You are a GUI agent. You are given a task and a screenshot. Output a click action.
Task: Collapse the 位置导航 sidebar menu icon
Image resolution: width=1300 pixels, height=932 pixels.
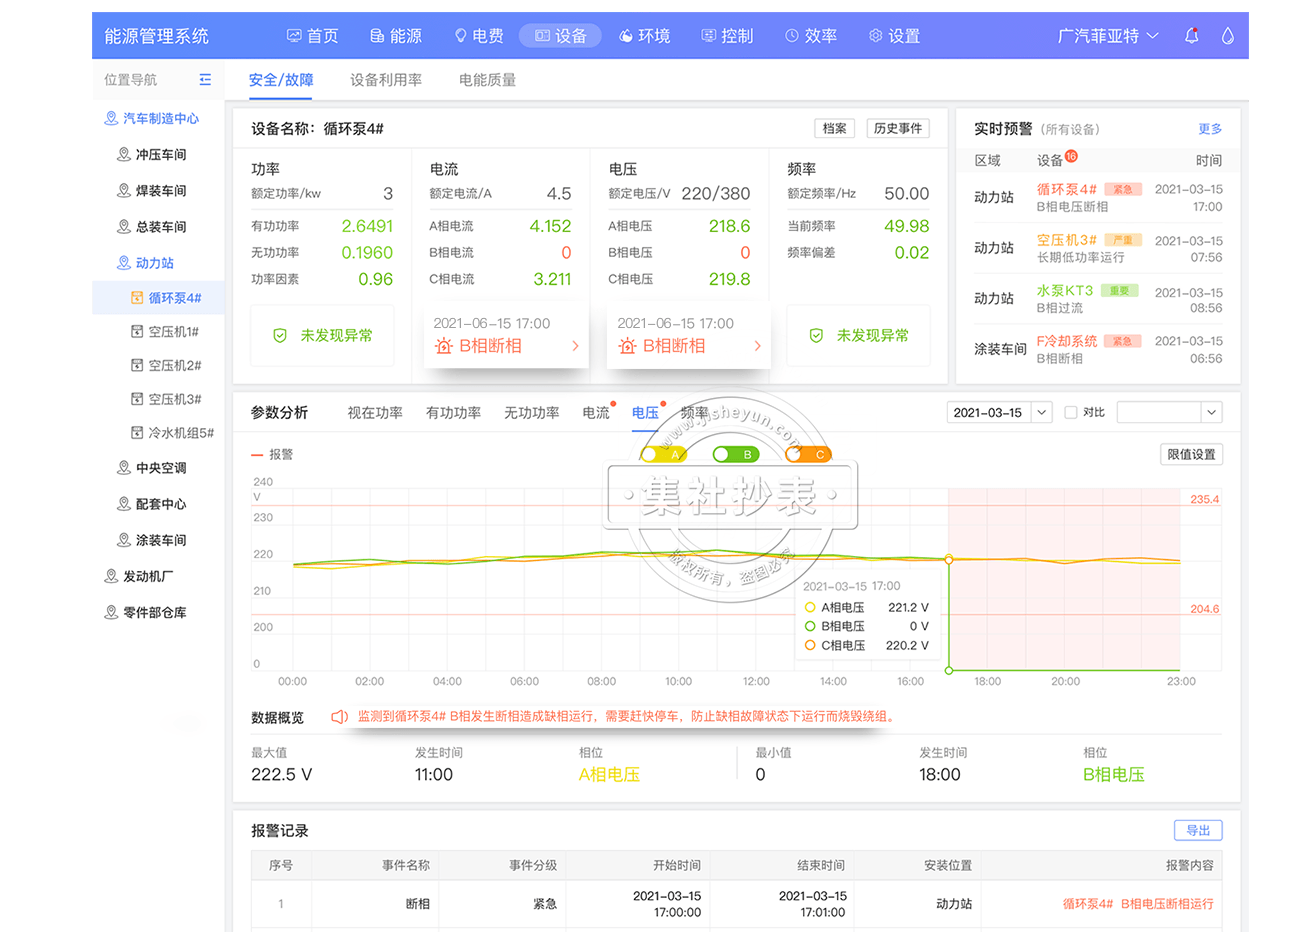[x=205, y=80]
